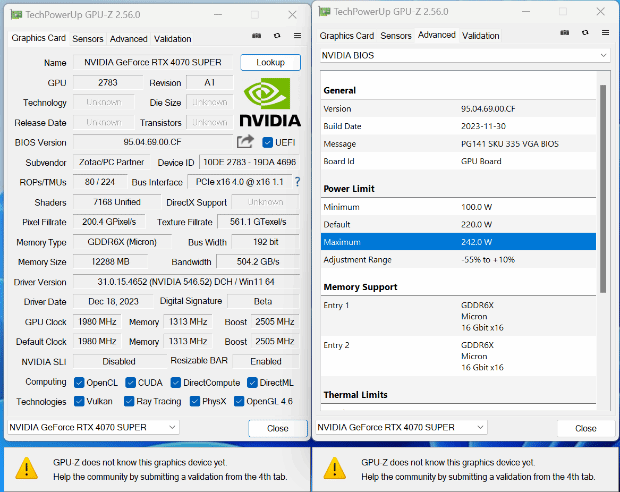Click the vertical scrollbar in Advanced panel
620x492 pixels.
602,190
